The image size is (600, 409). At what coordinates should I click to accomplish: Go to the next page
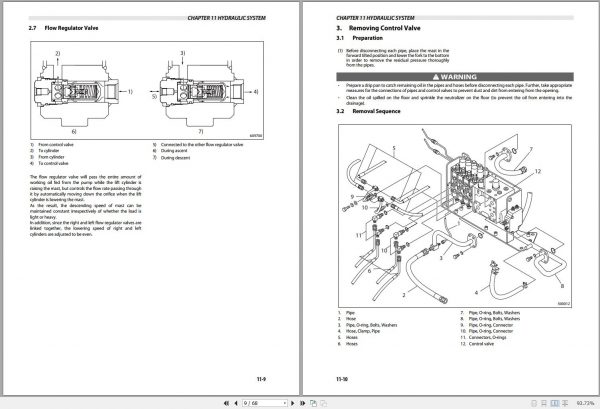[x=293, y=403]
